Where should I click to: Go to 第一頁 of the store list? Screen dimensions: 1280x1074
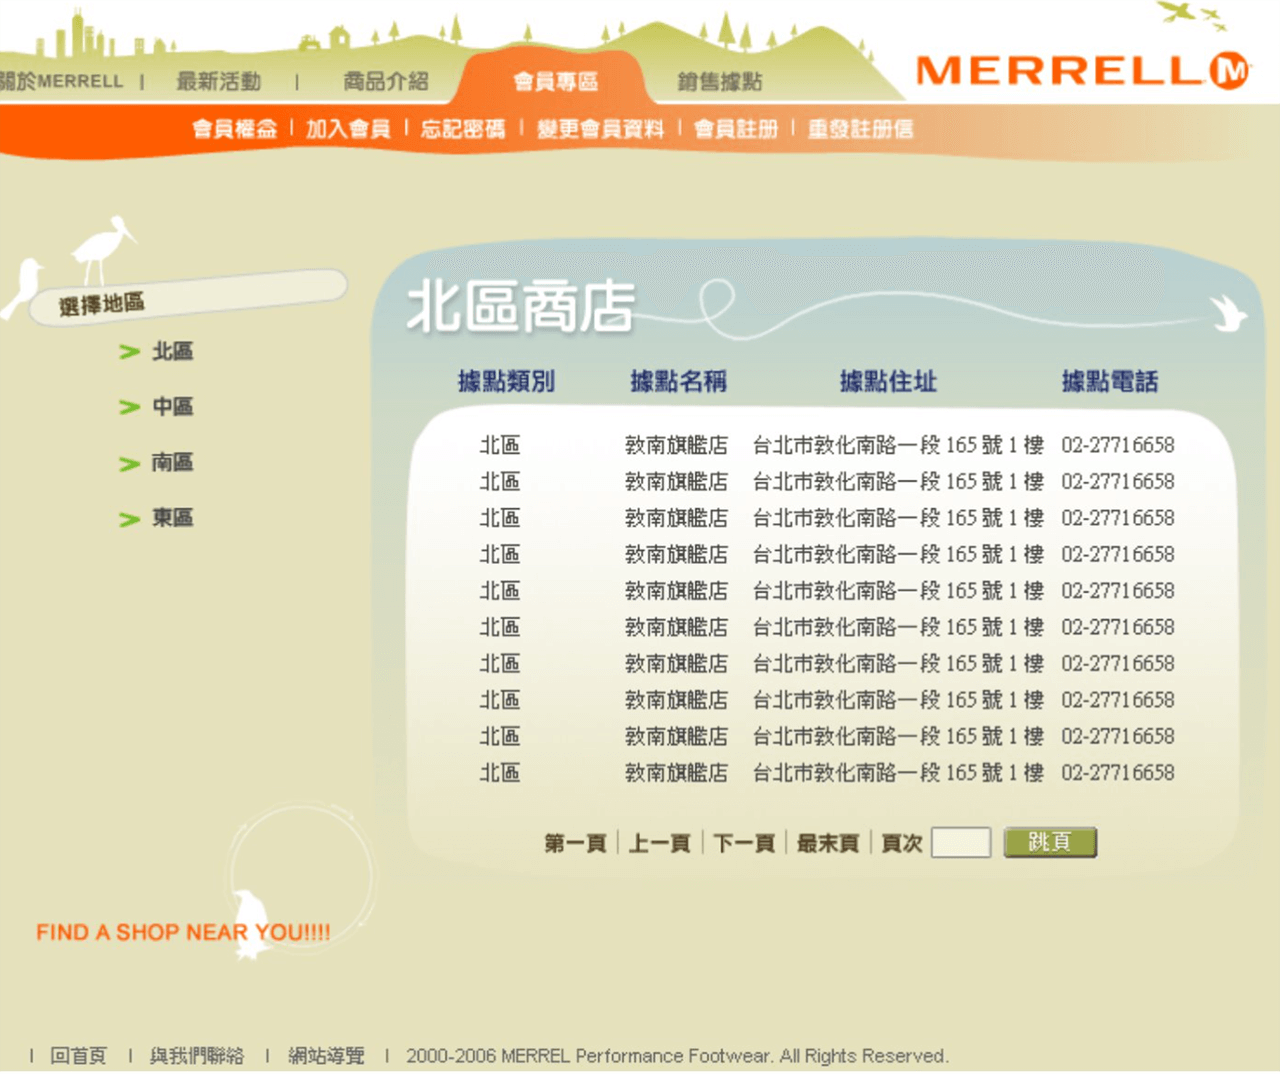[x=575, y=843]
